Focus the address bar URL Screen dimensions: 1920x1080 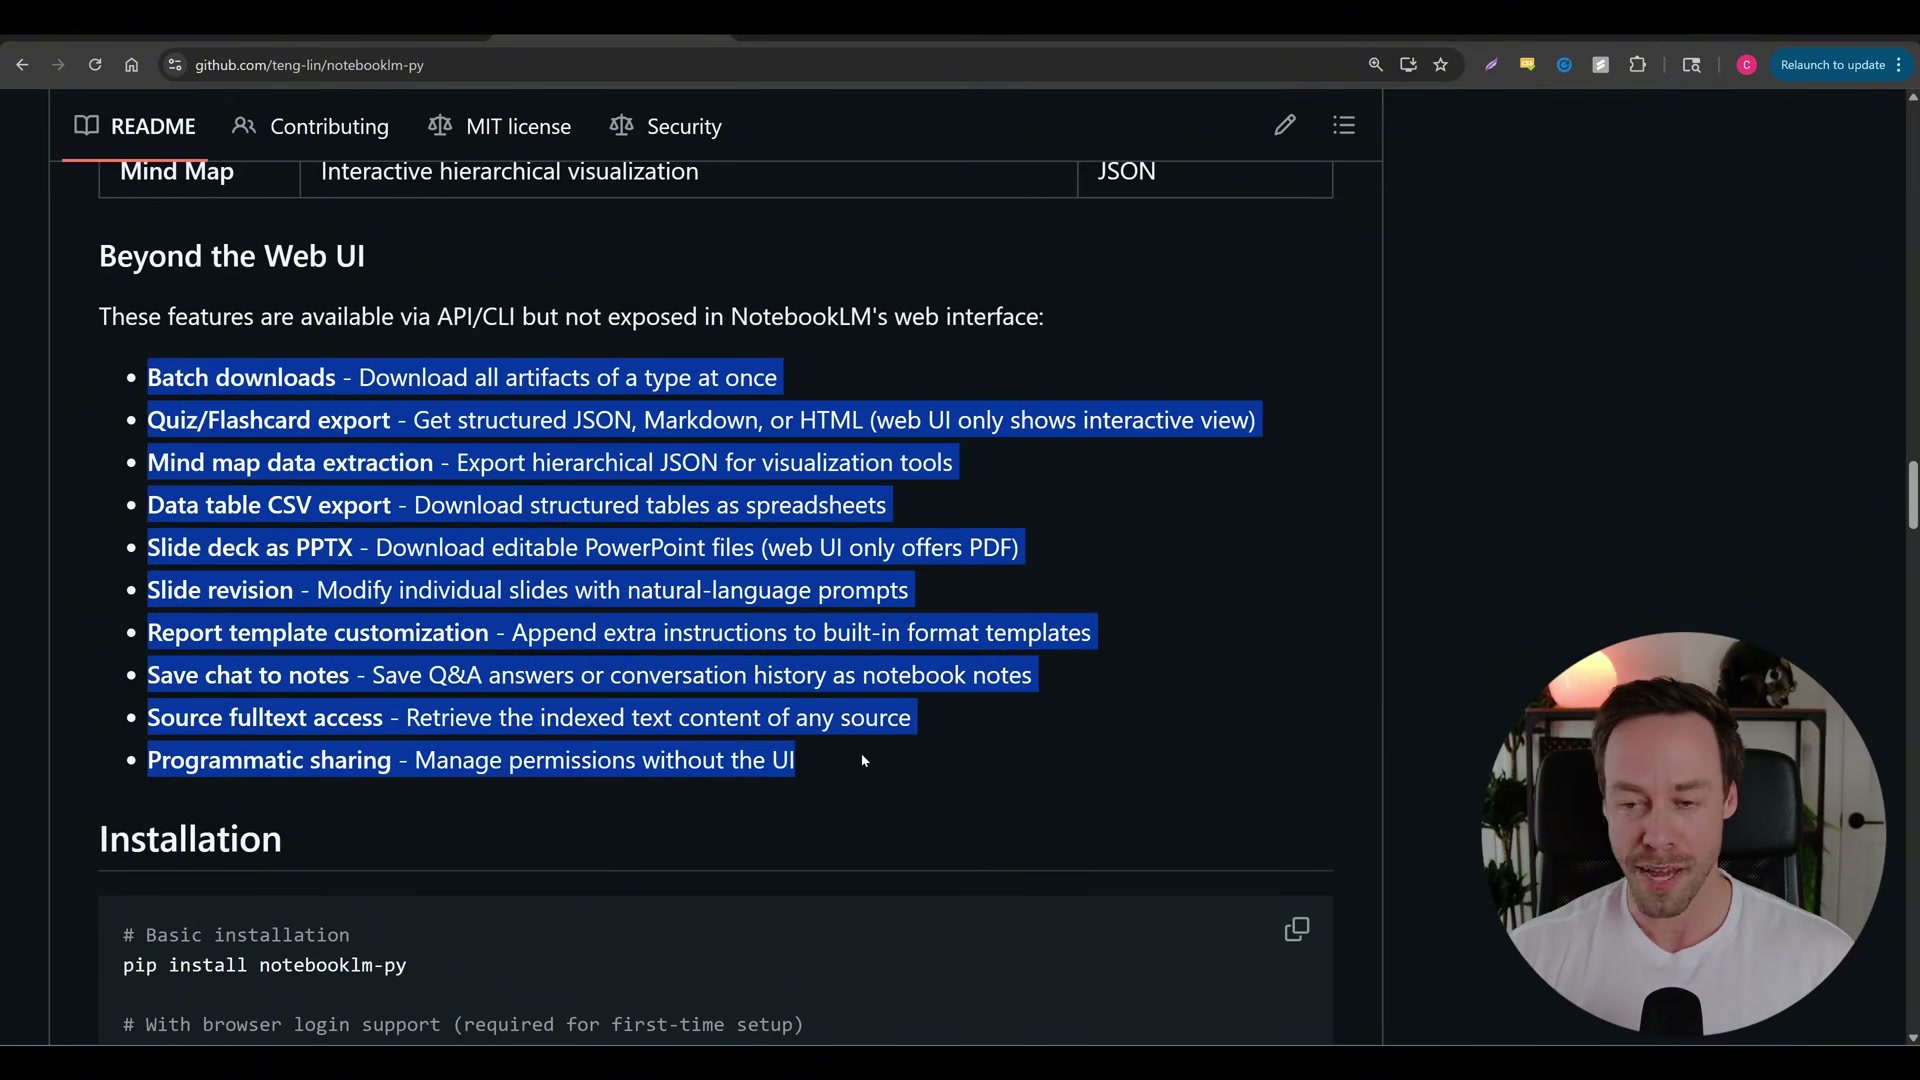click(x=309, y=65)
